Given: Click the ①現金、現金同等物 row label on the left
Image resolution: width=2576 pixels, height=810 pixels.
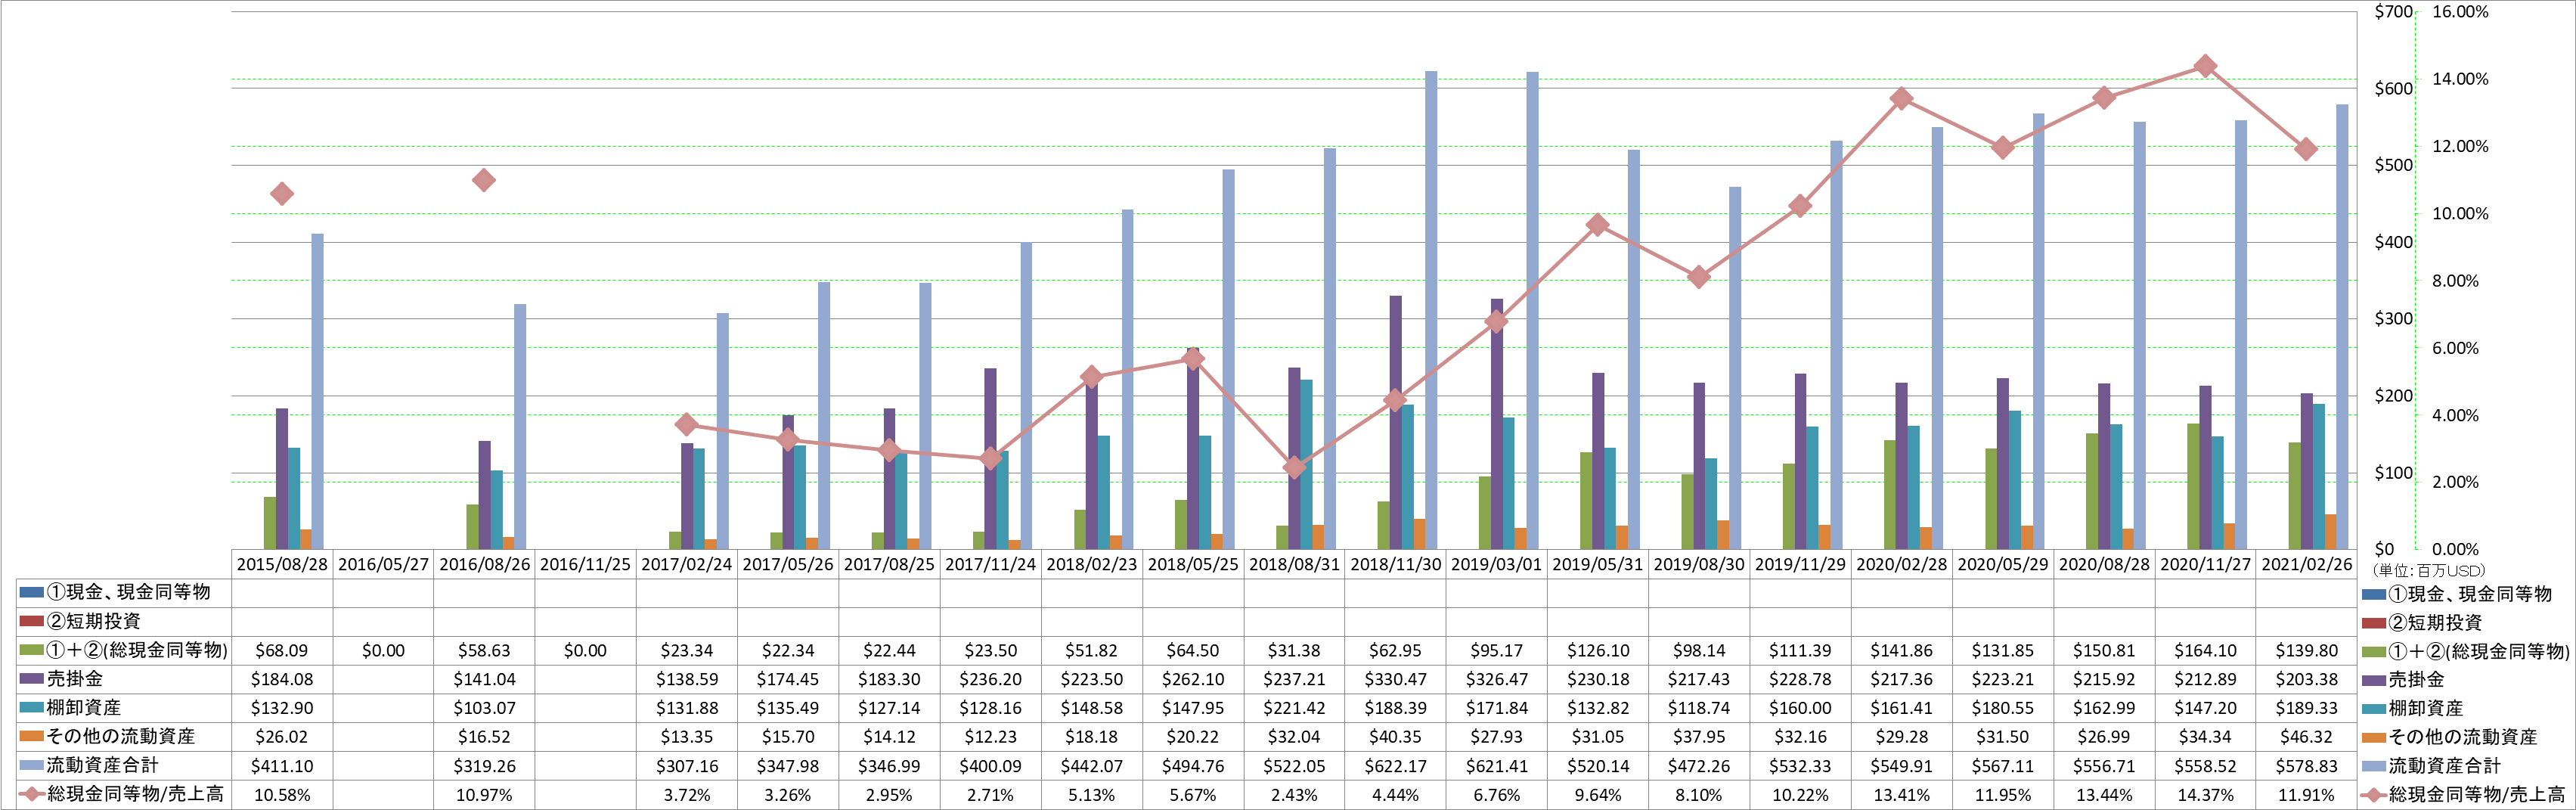Looking at the screenshot, I should 129,592.
